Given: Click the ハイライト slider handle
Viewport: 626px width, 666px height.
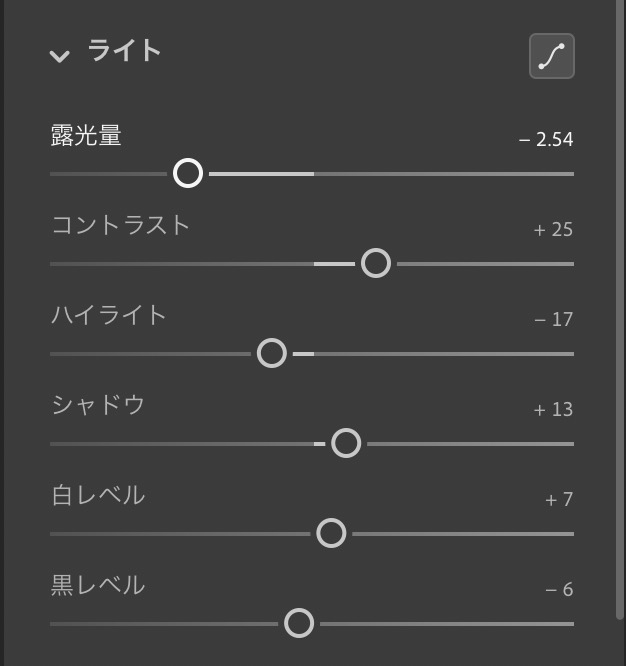Looking at the screenshot, I should tap(272, 353).
